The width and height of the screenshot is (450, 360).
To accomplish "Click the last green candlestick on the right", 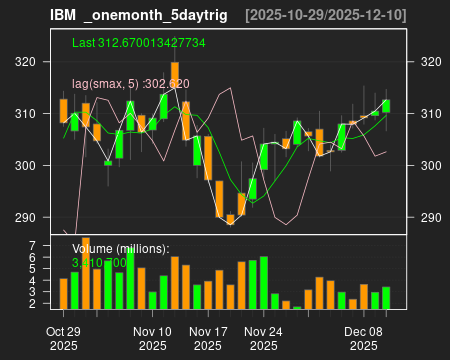I will click(386, 106).
